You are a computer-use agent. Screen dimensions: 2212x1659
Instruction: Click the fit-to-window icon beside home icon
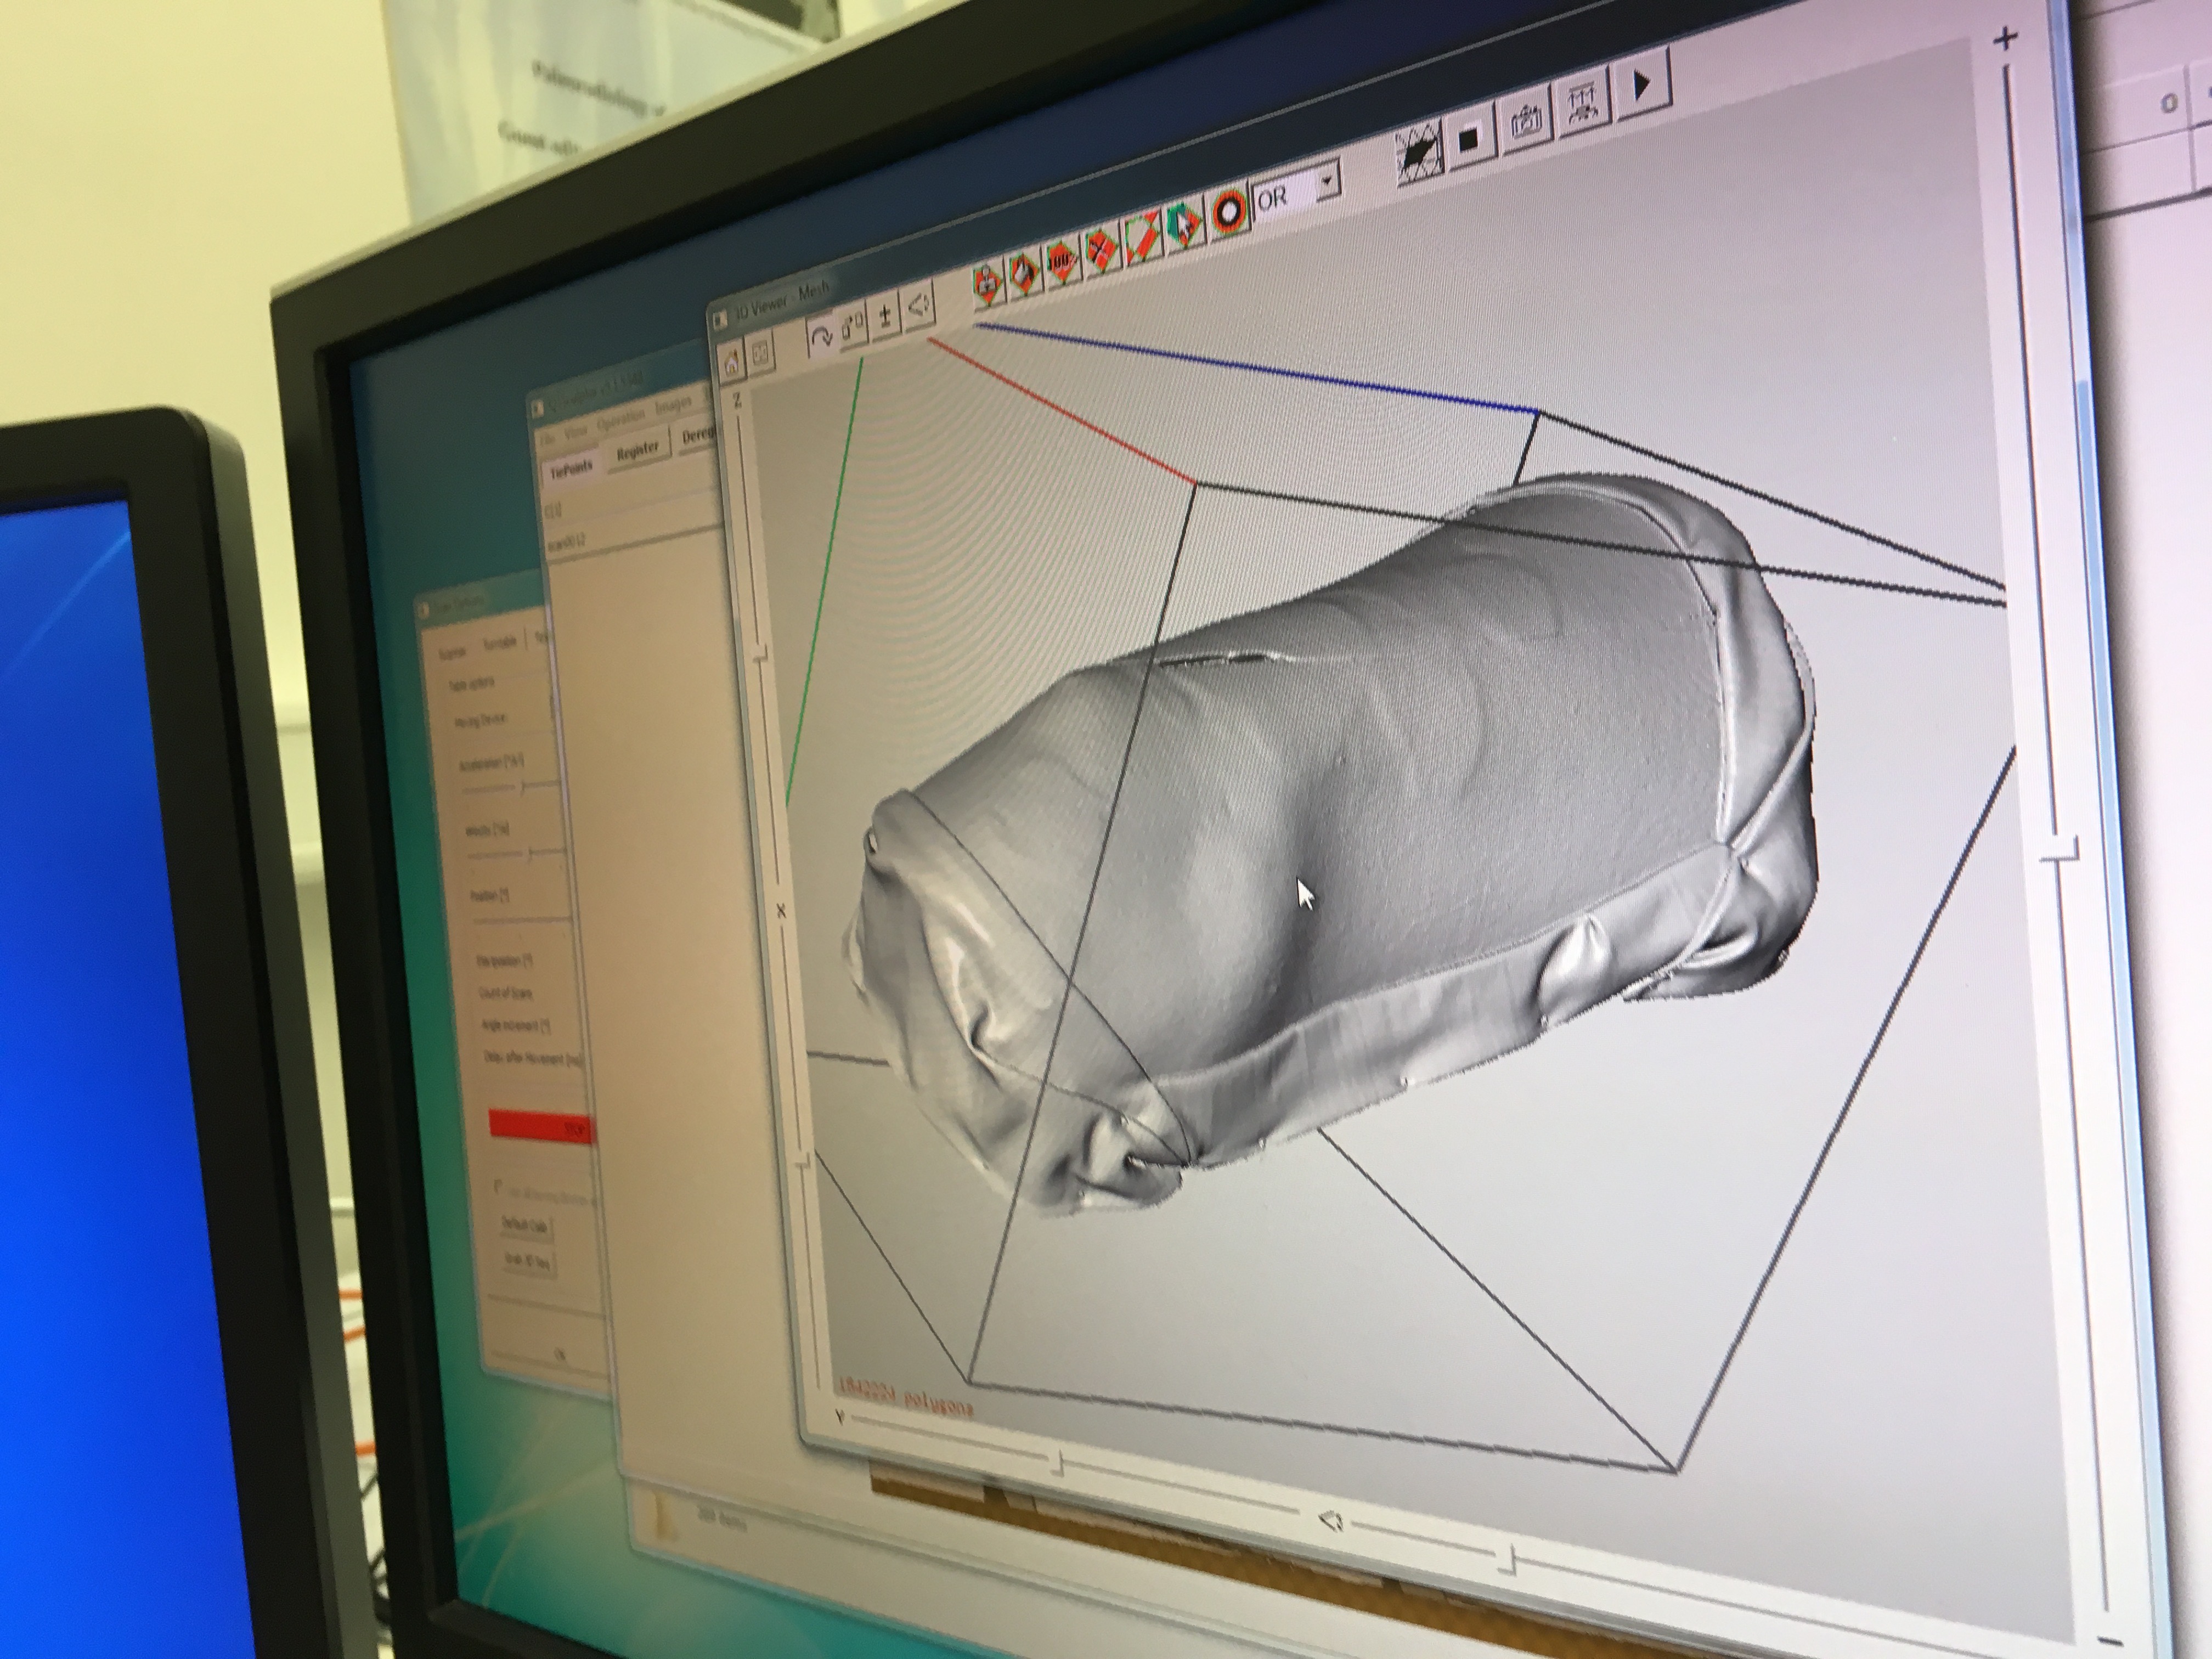coord(762,352)
